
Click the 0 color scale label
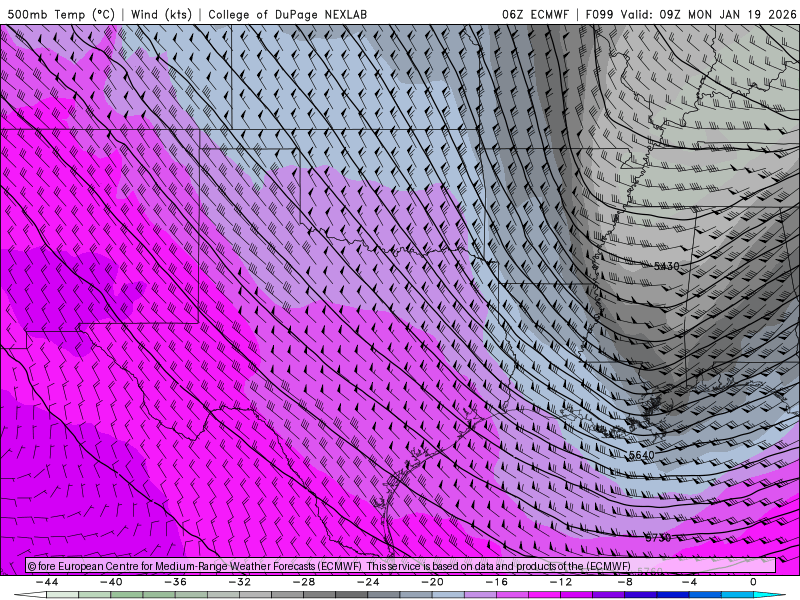point(753,582)
